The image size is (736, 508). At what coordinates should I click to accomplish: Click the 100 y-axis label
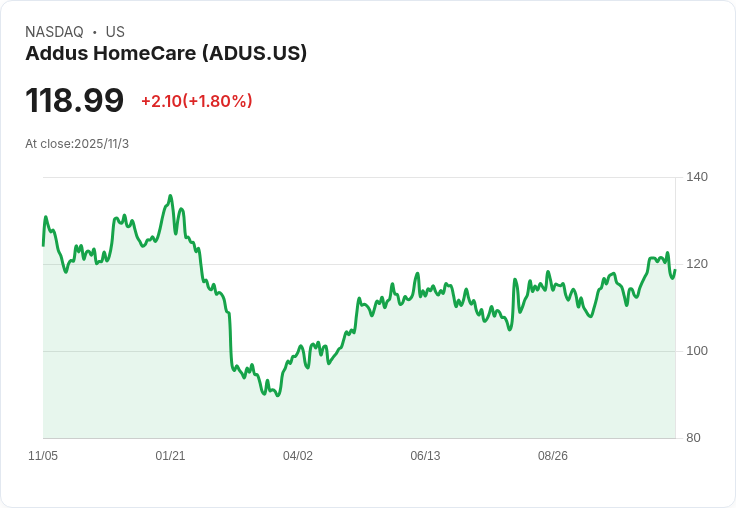click(696, 351)
